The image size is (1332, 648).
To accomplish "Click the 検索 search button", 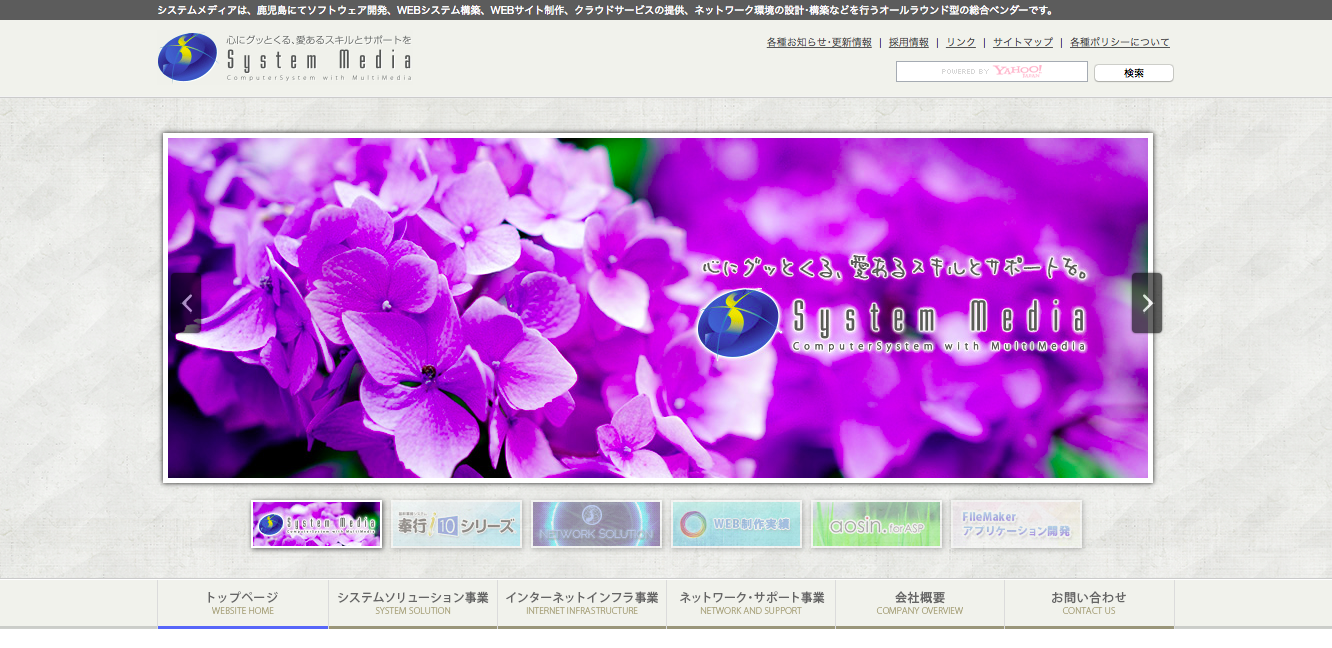I will click(x=1134, y=73).
